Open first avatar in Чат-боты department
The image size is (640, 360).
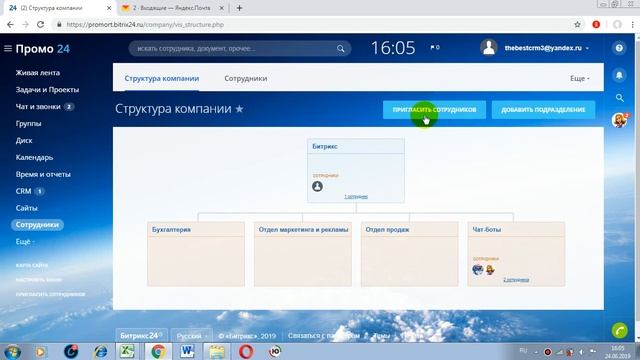(x=478, y=269)
